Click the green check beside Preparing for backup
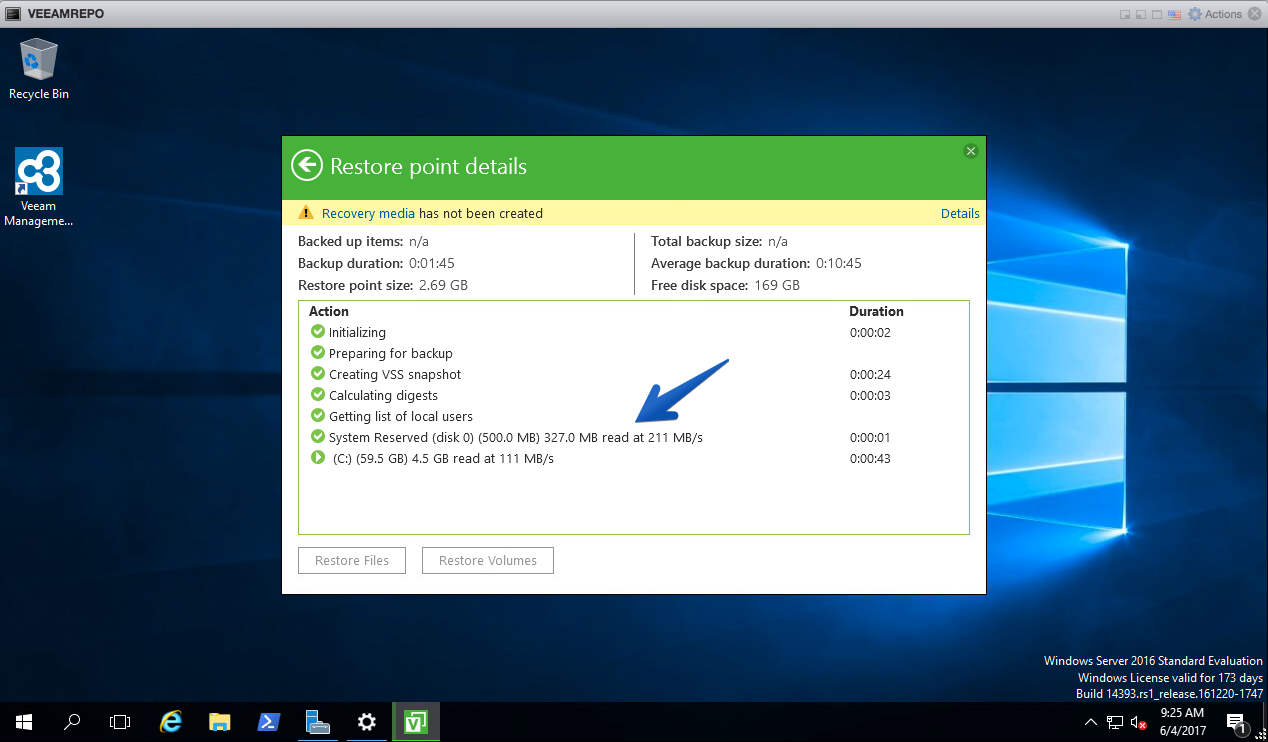This screenshot has width=1268, height=742. coord(318,352)
